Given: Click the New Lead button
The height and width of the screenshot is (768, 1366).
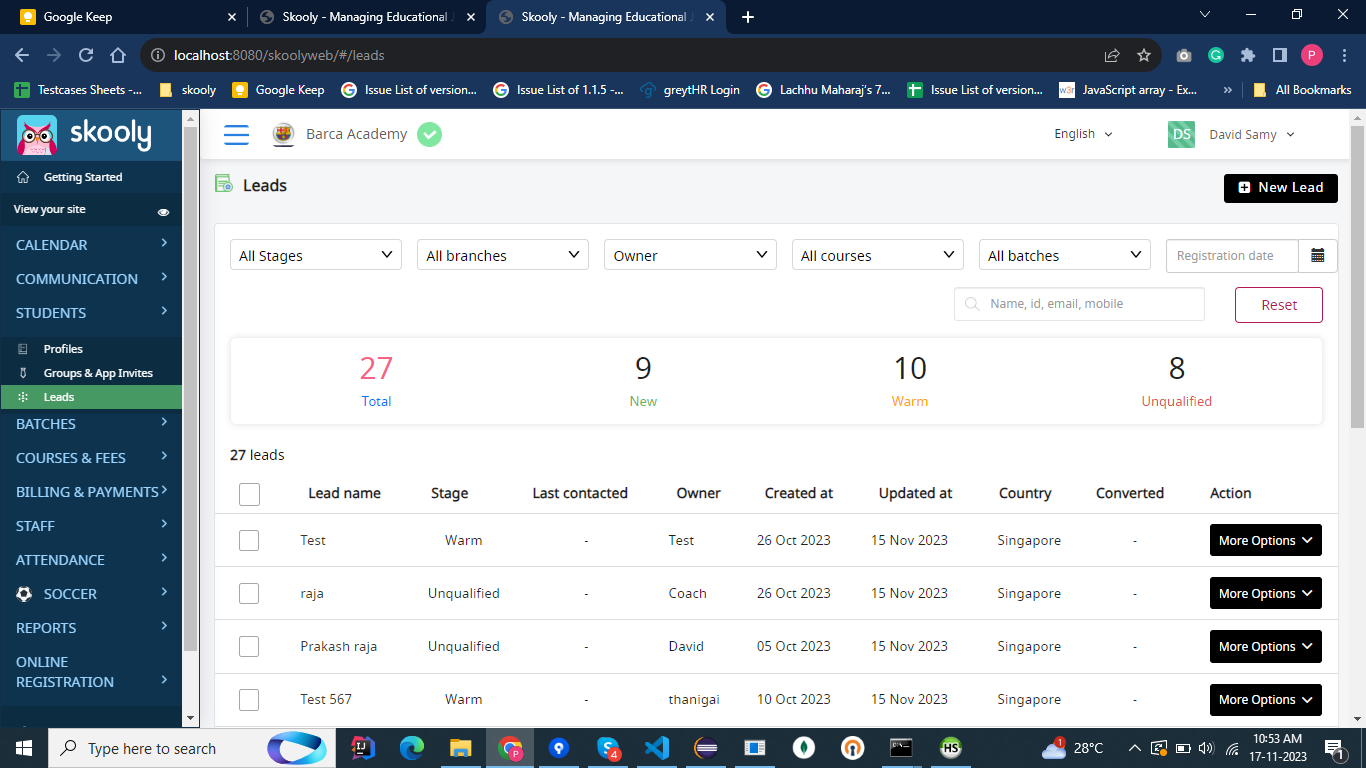Looking at the screenshot, I should pyautogui.click(x=1281, y=187).
